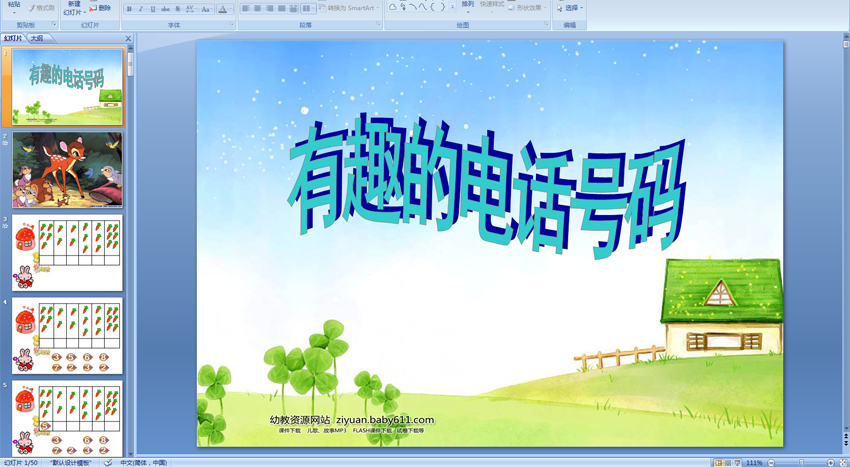Switch to the Slides (幻灯片) tab
Screen dimensions: 850x467
pos(13,38)
